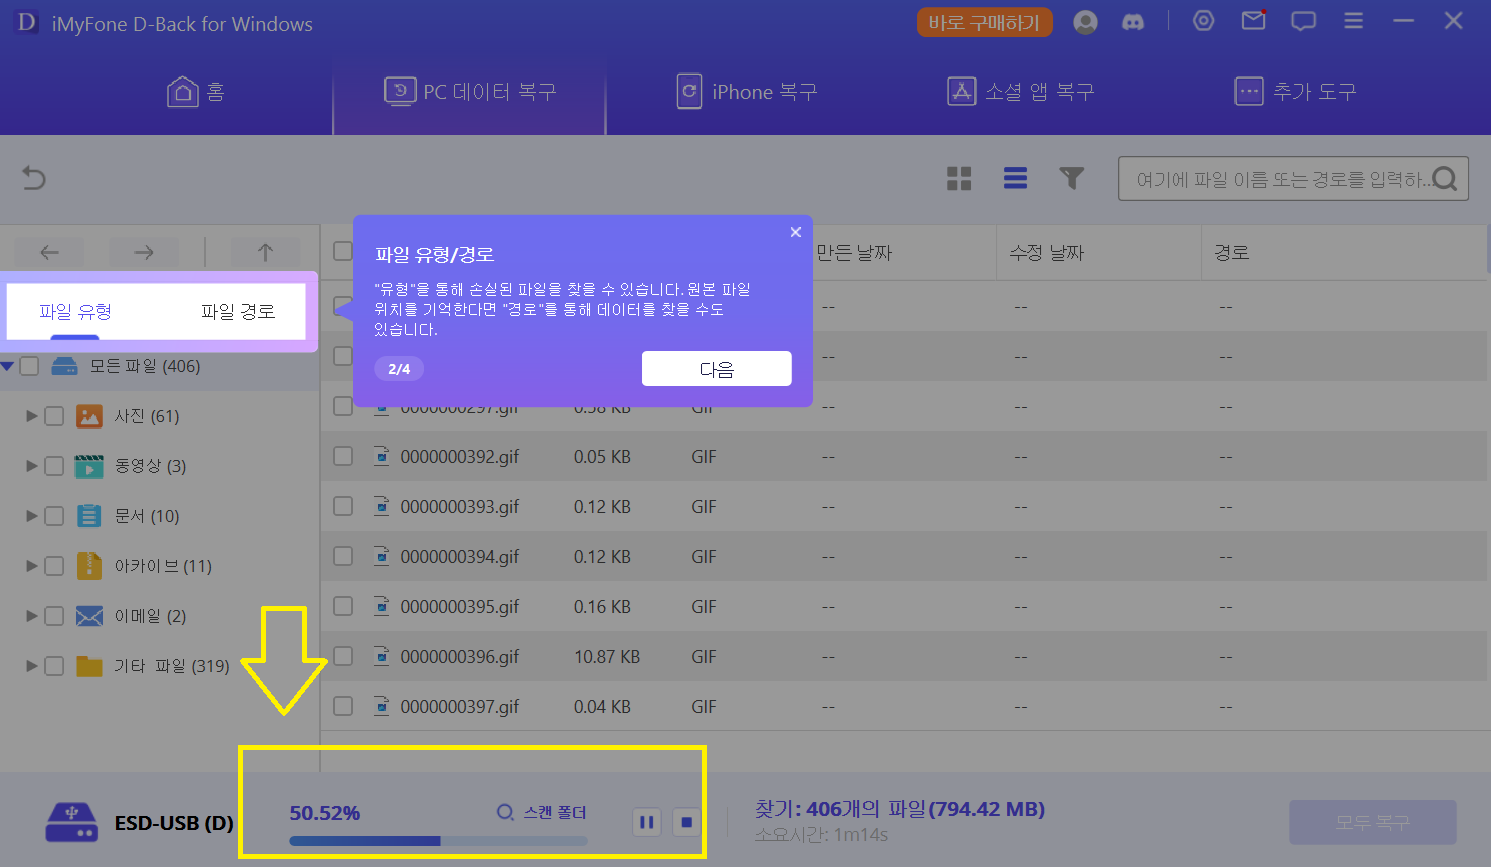Select checkbox for 0000000395.gif

tap(343, 606)
